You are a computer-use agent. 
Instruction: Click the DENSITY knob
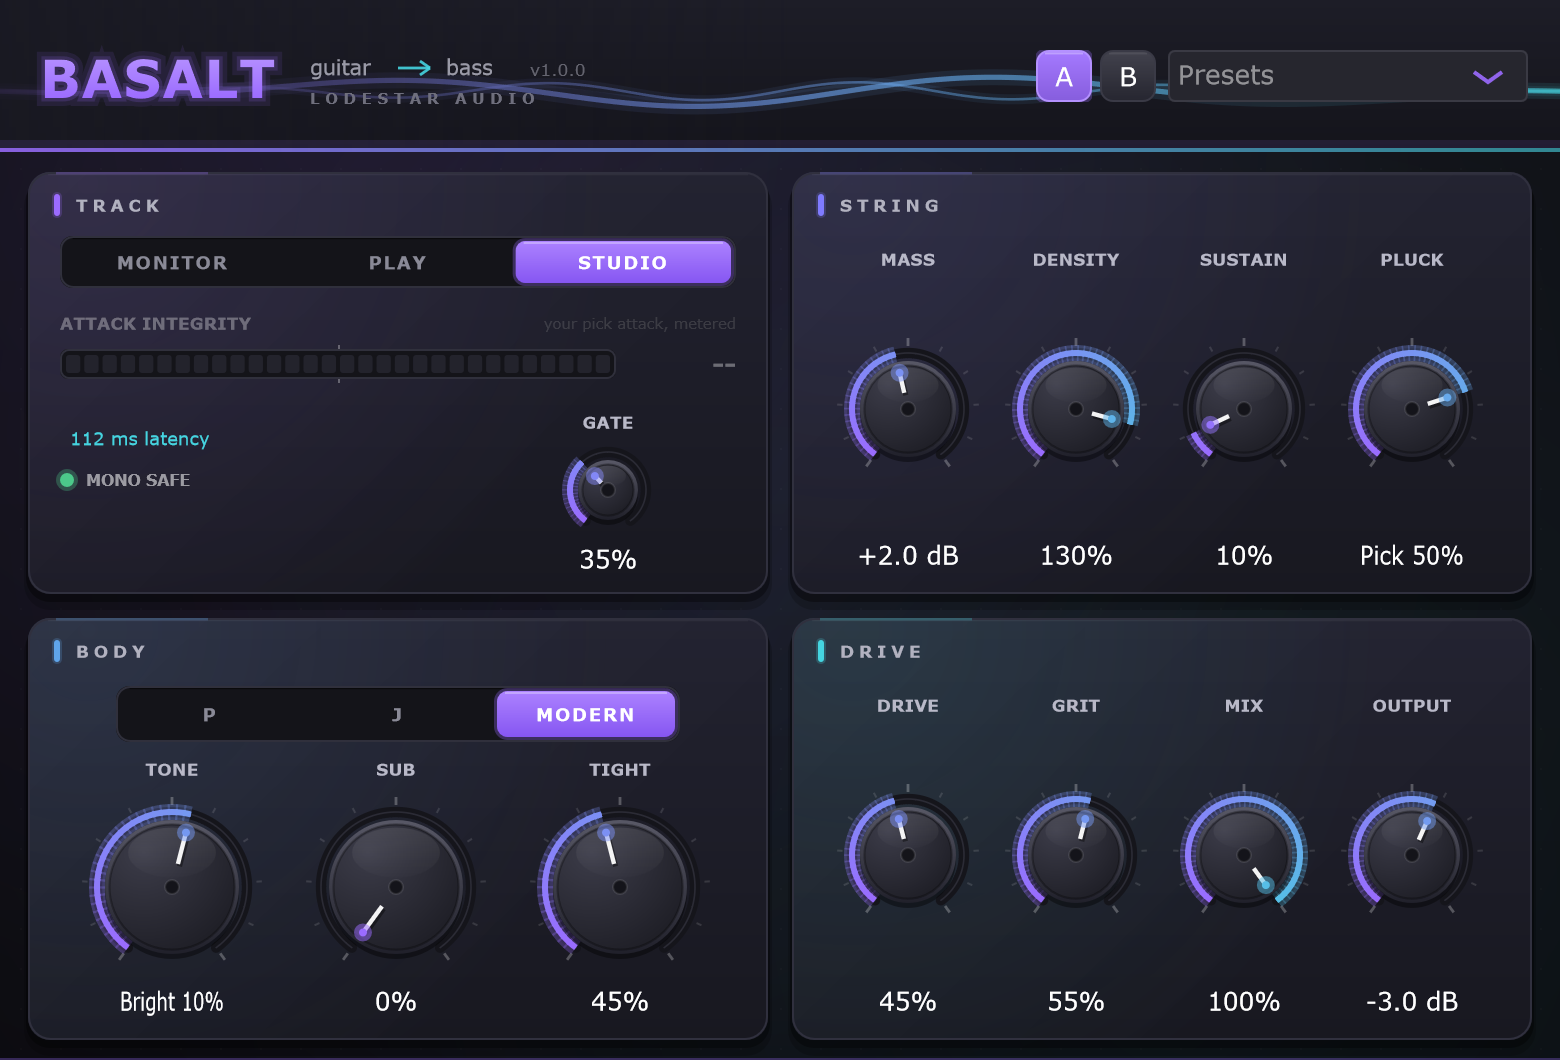pyautogui.click(x=1076, y=408)
